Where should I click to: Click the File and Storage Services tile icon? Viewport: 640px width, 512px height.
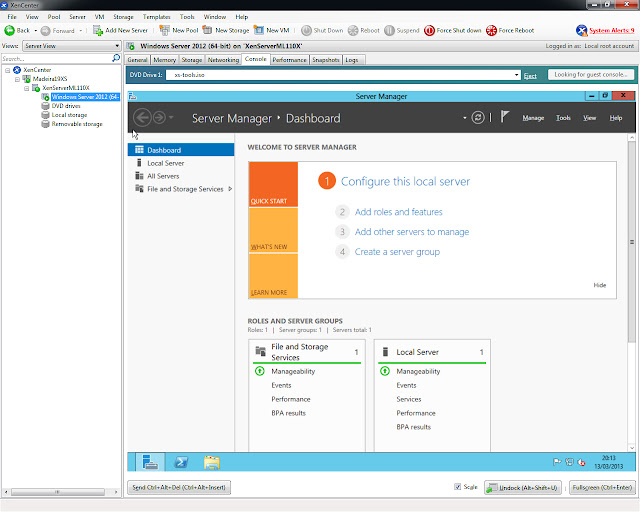[x=260, y=351]
